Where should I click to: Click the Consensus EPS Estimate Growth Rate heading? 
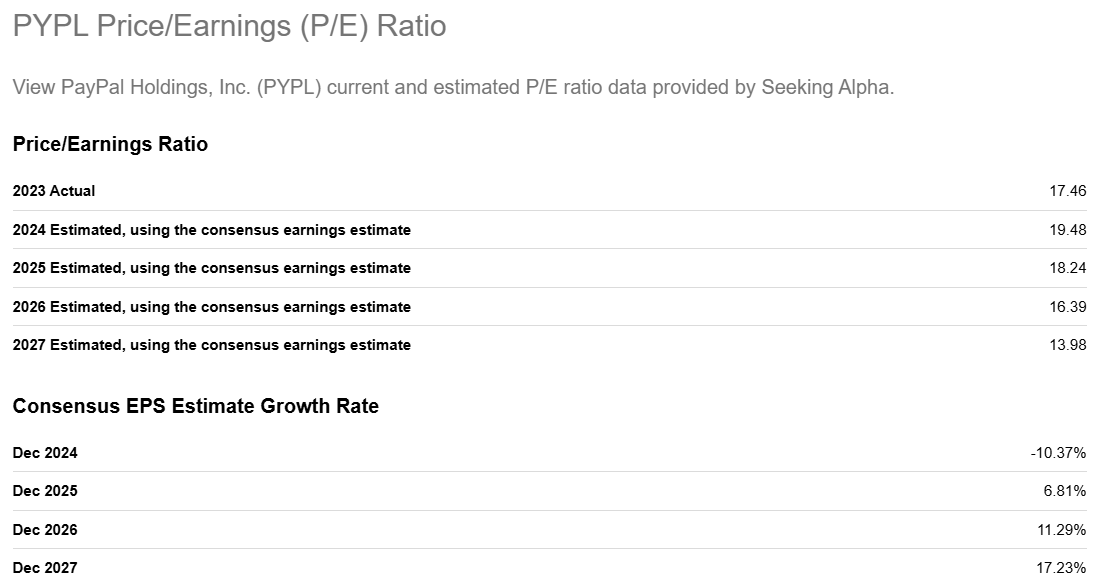pos(195,406)
